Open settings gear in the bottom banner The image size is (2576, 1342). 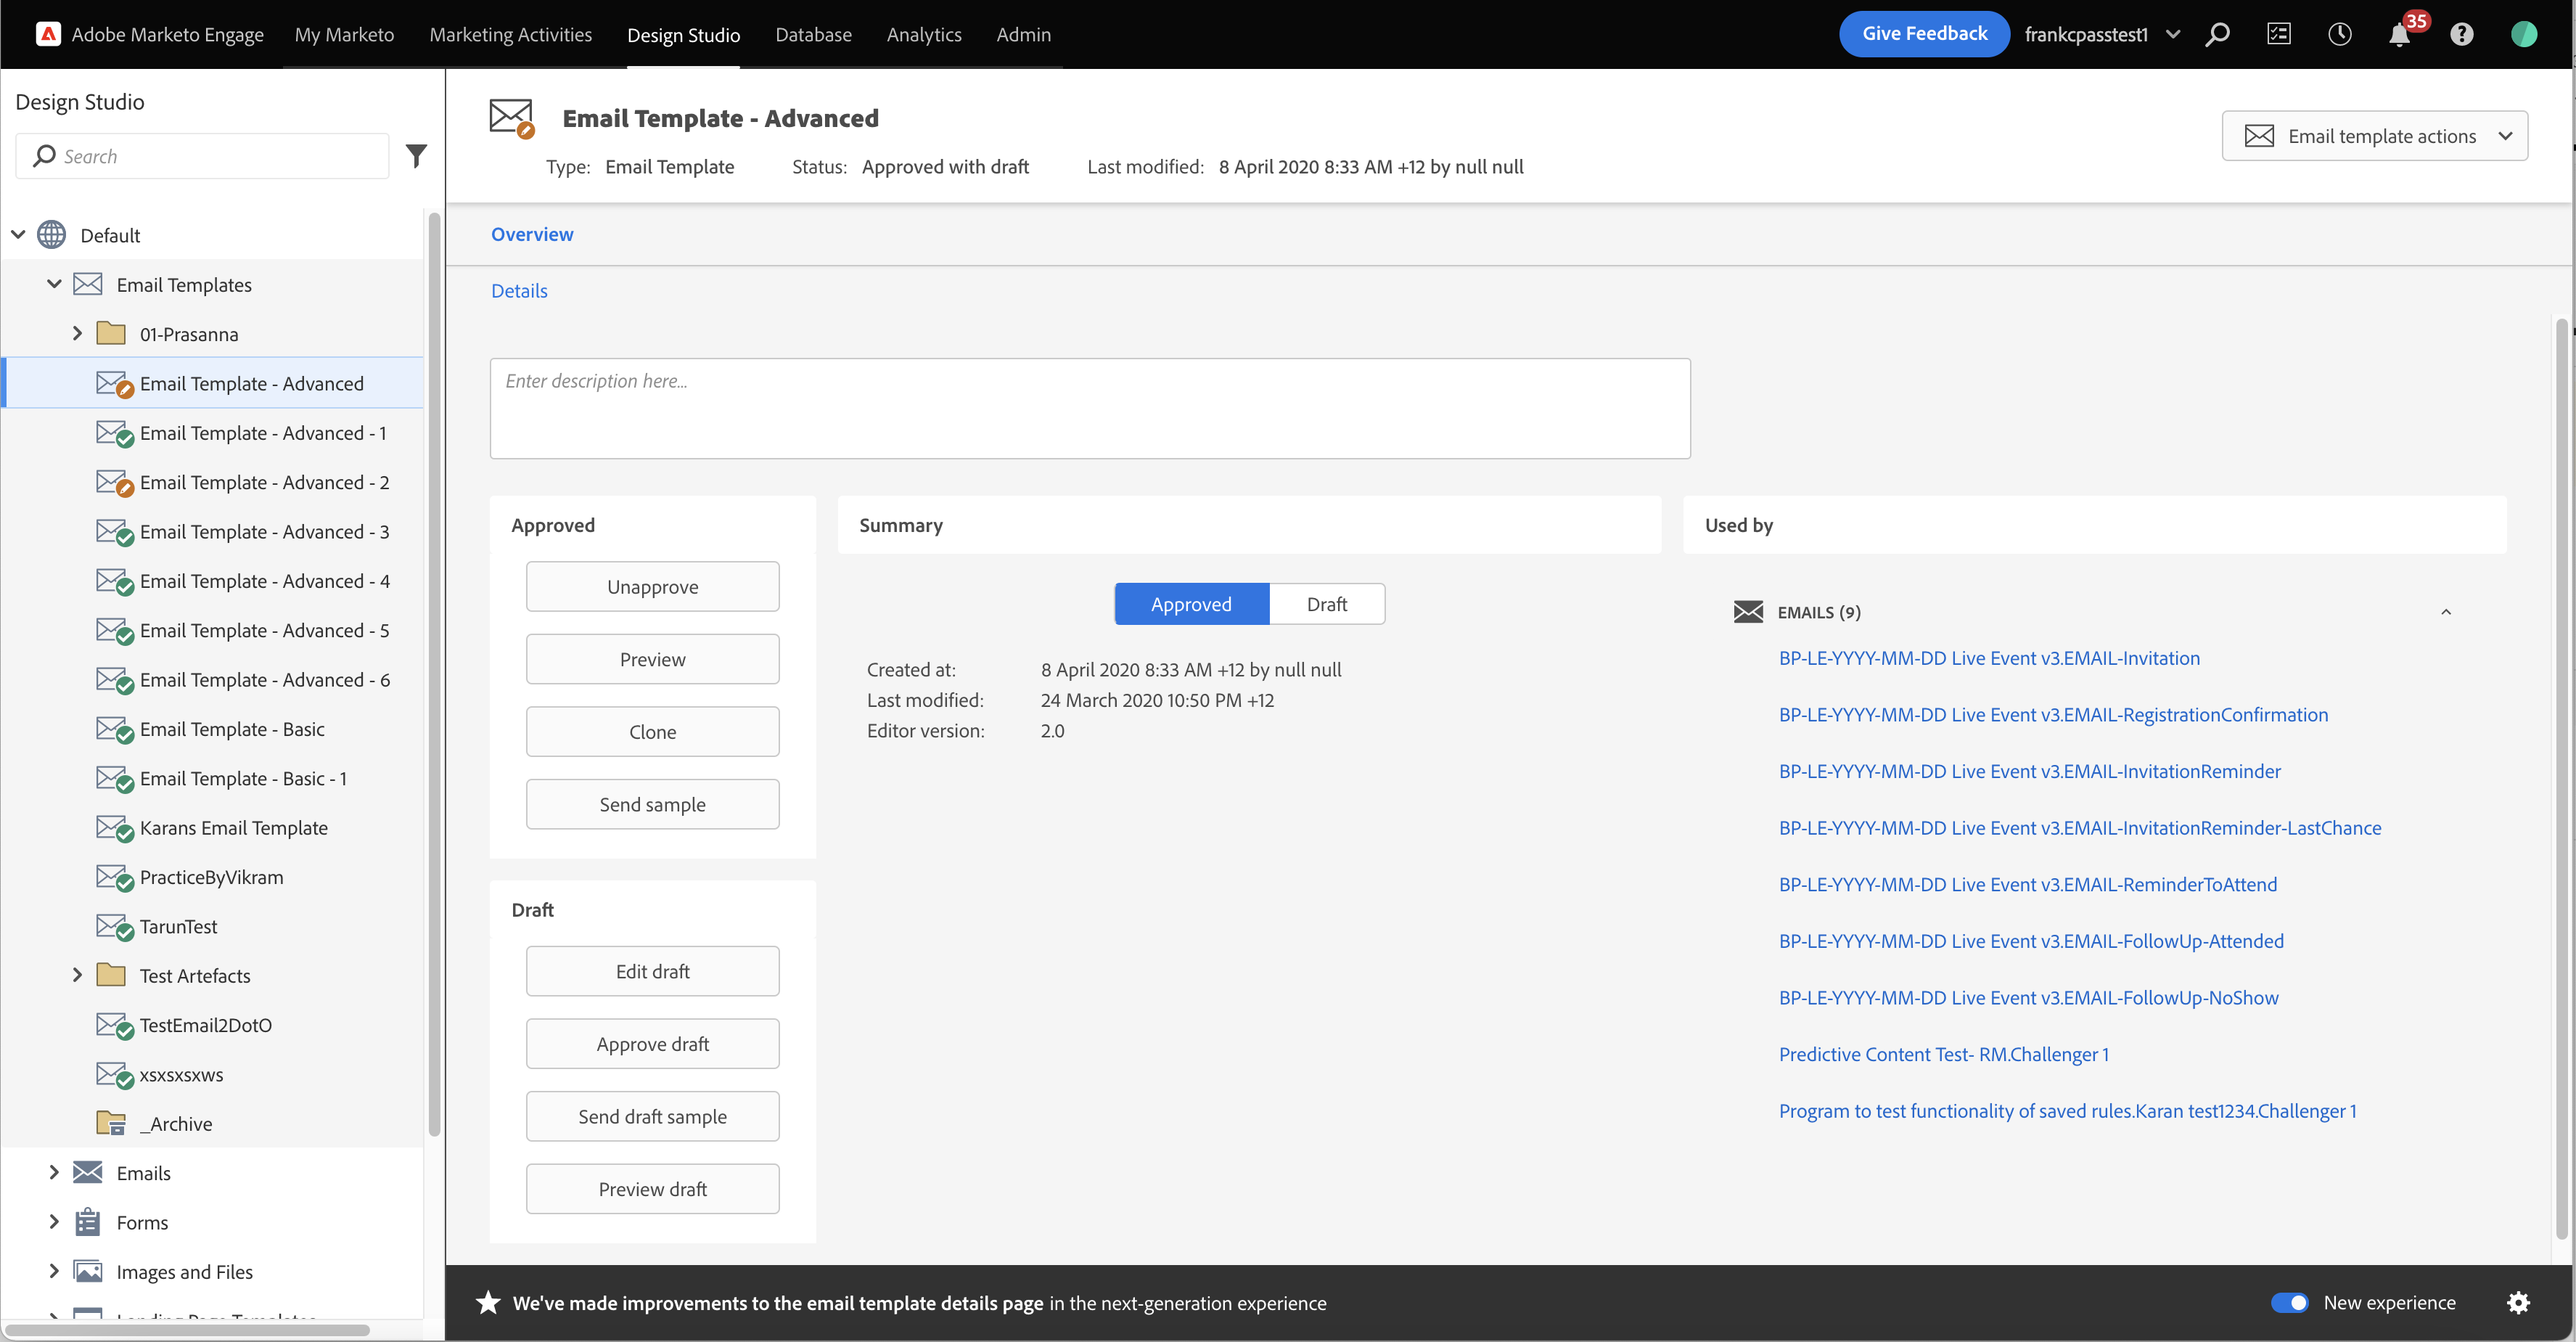click(2519, 1302)
